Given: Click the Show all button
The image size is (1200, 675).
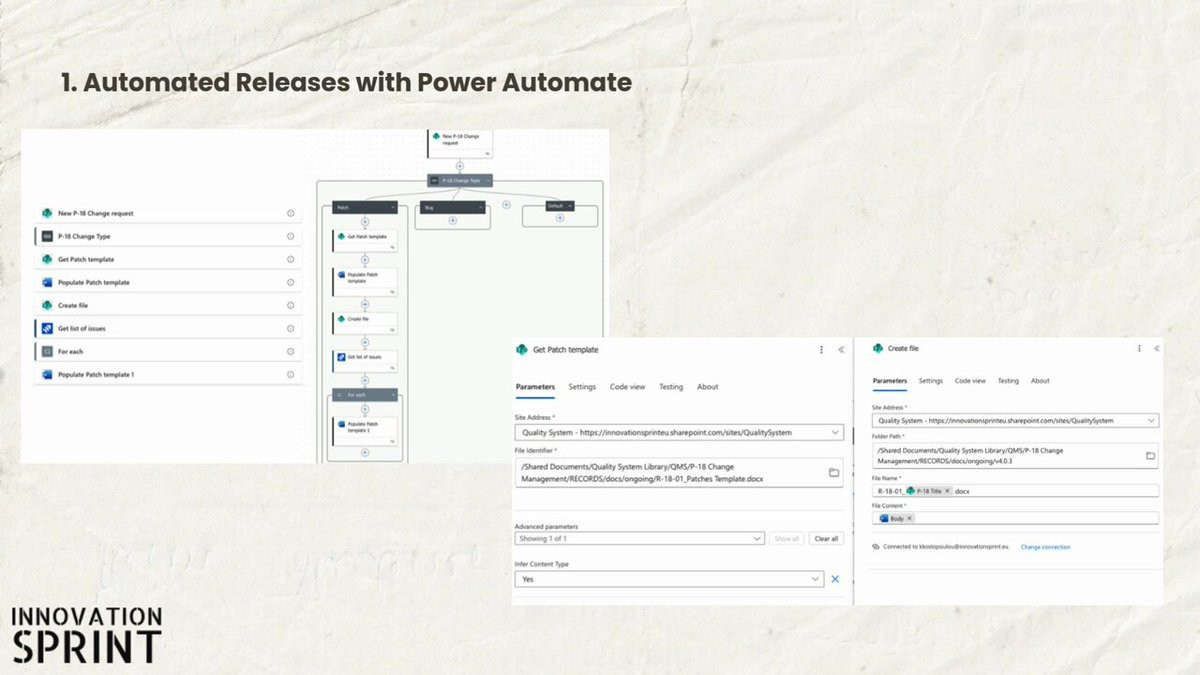Looking at the screenshot, I should [787, 538].
